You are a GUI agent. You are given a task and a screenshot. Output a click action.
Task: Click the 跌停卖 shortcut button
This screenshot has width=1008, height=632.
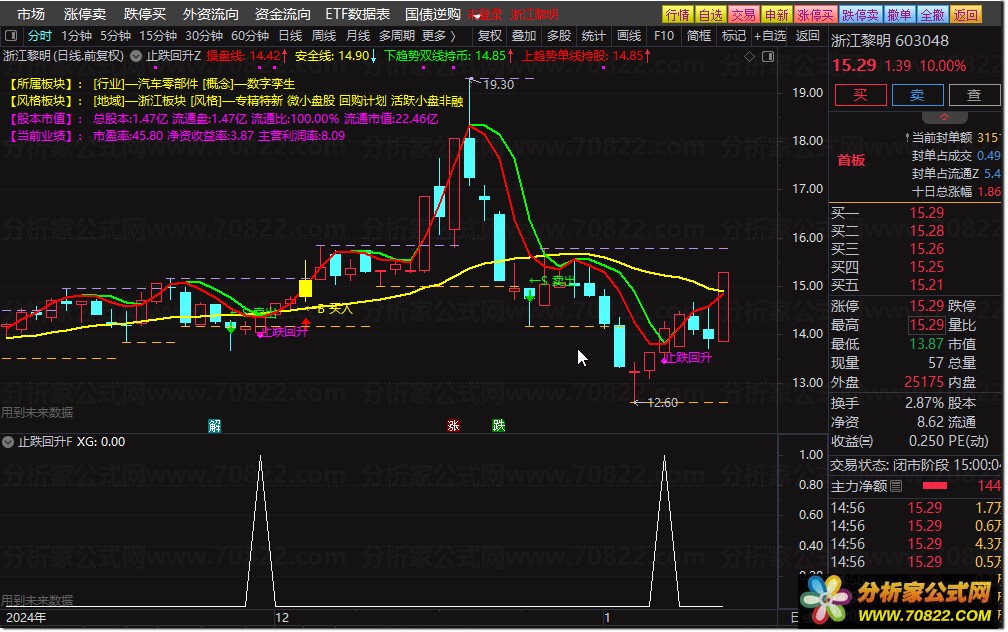(x=860, y=15)
